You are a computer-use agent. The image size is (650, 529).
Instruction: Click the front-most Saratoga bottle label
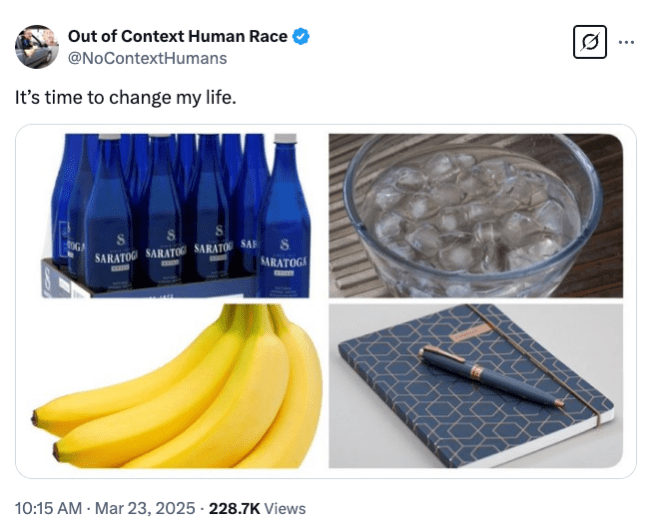tap(283, 264)
